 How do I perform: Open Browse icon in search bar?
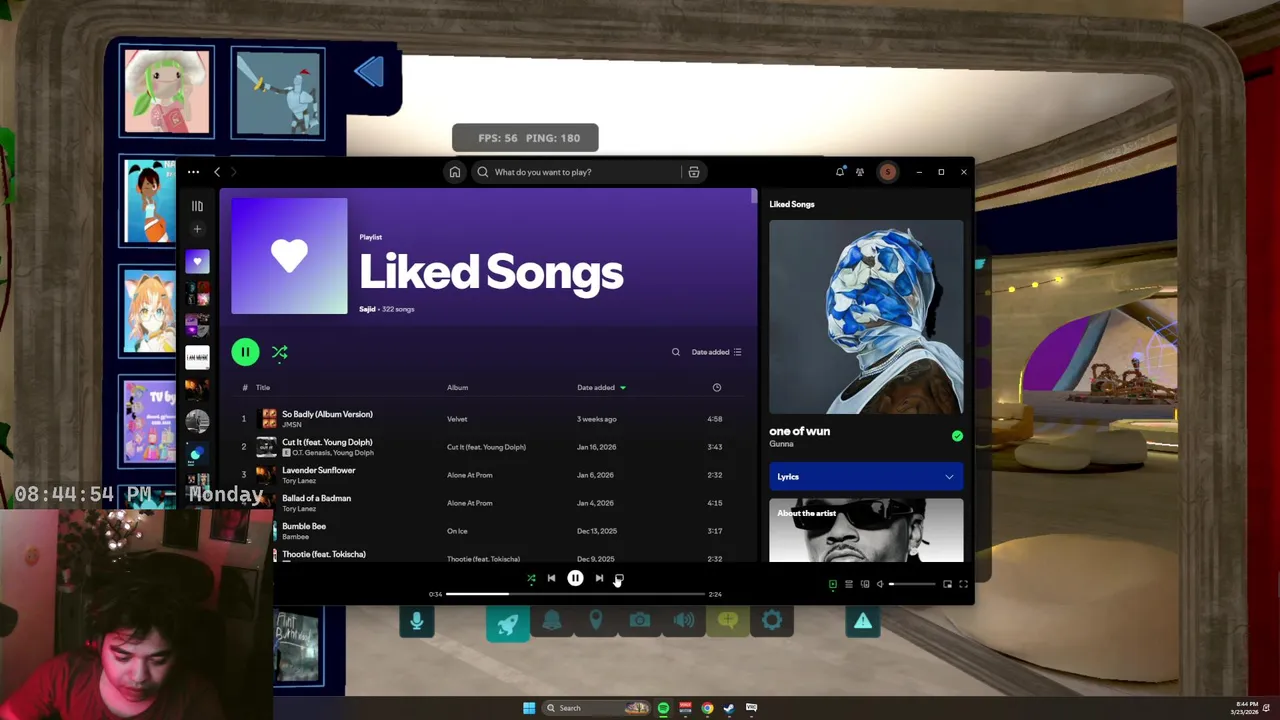(x=693, y=172)
